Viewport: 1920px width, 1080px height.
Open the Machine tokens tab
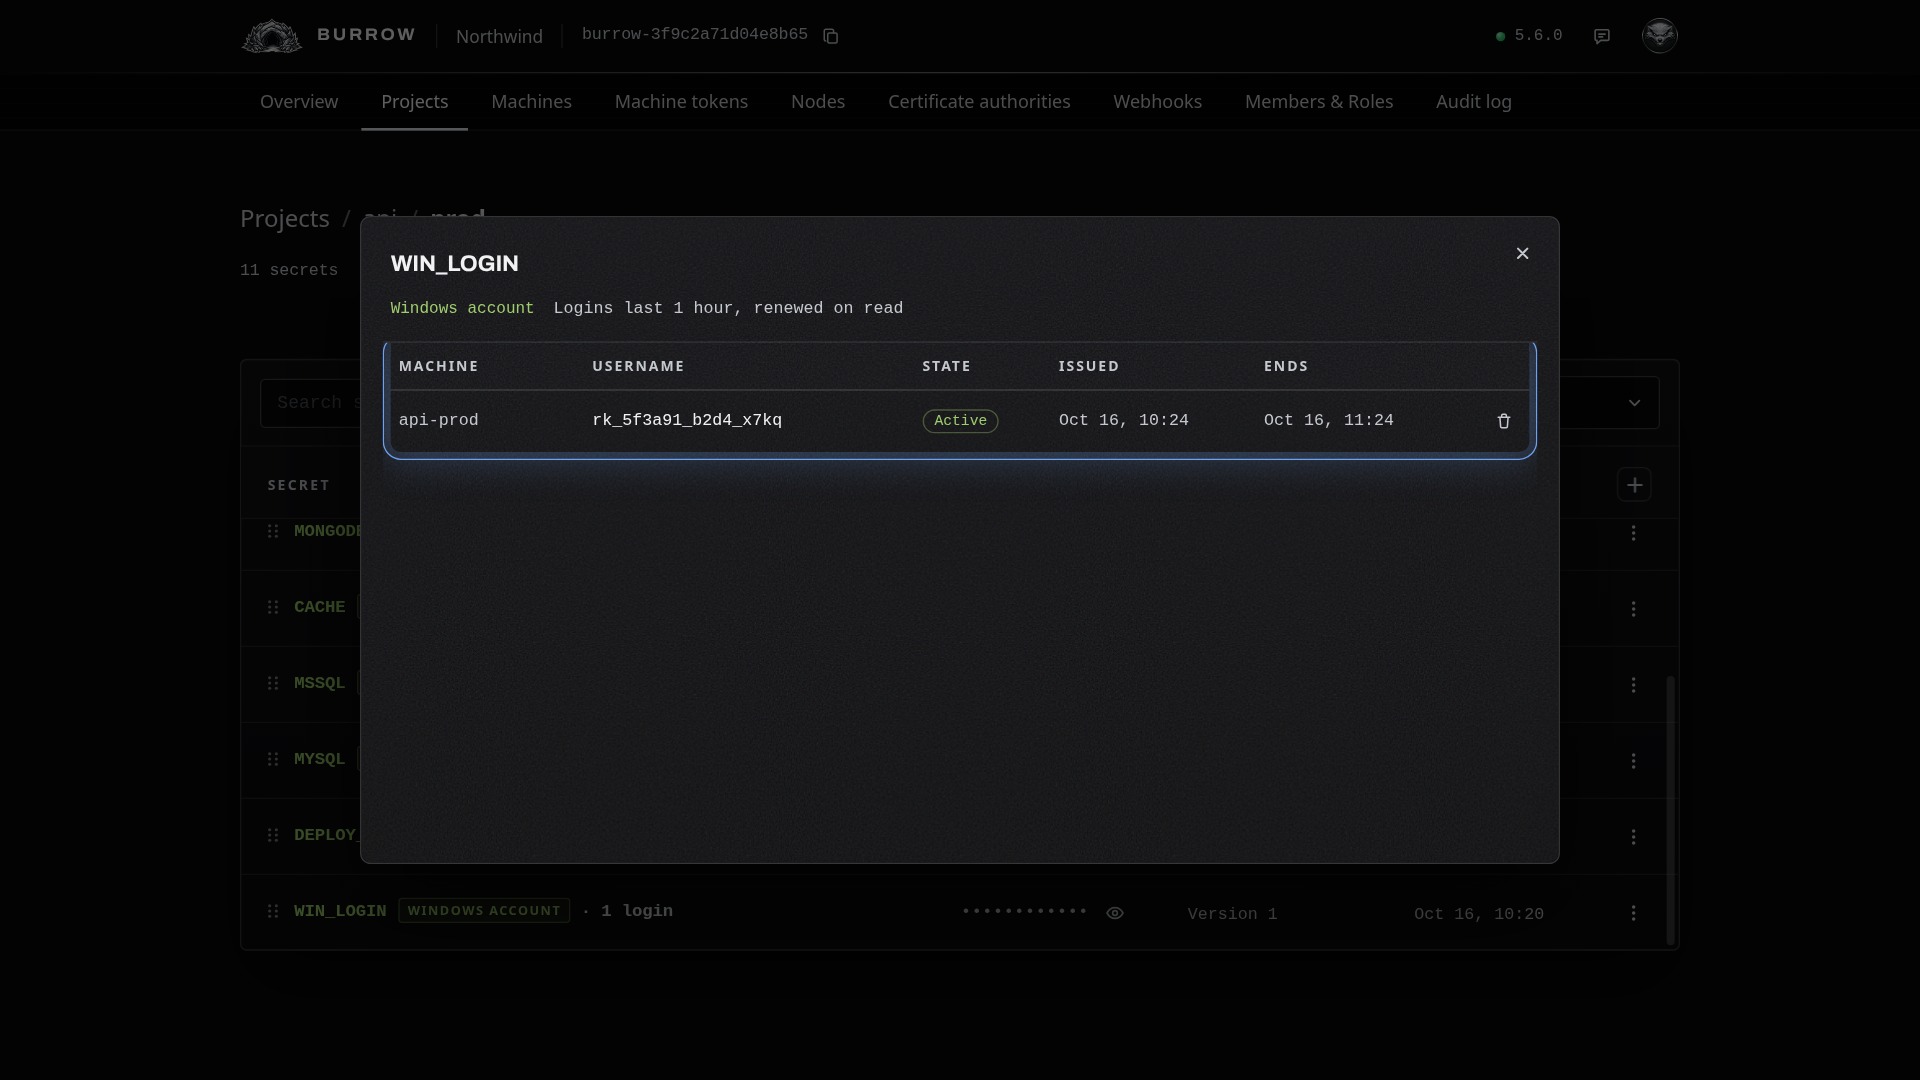pos(681,102)
